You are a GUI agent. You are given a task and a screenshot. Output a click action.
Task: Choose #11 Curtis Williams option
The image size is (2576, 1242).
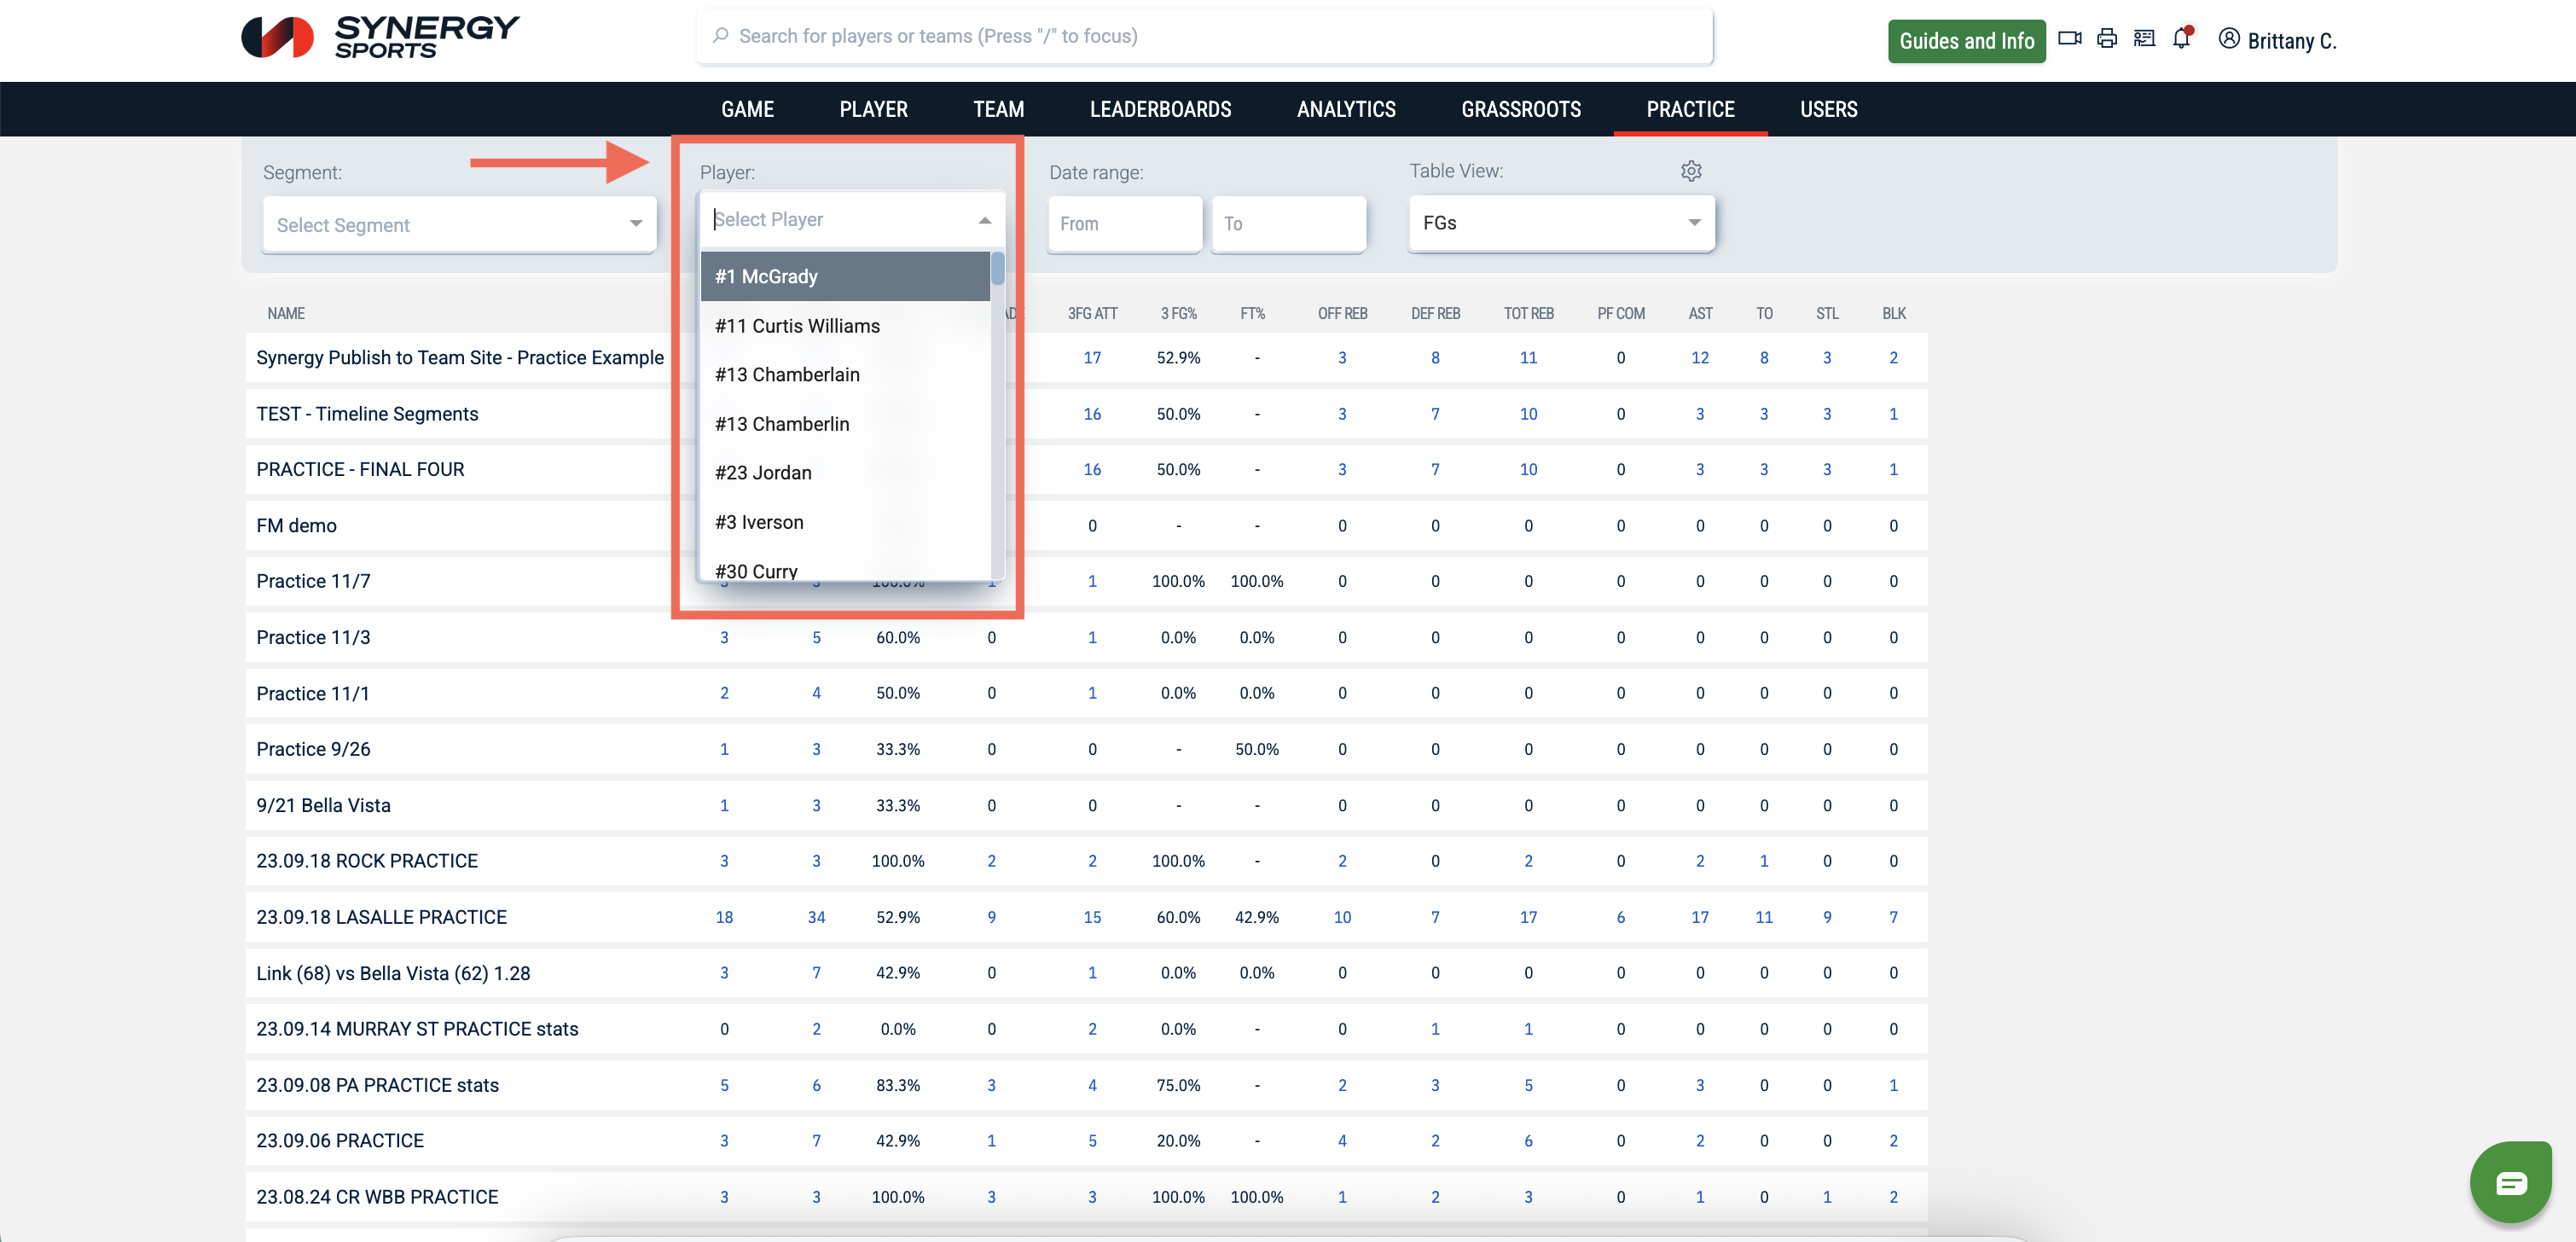(x=797, y=326)
